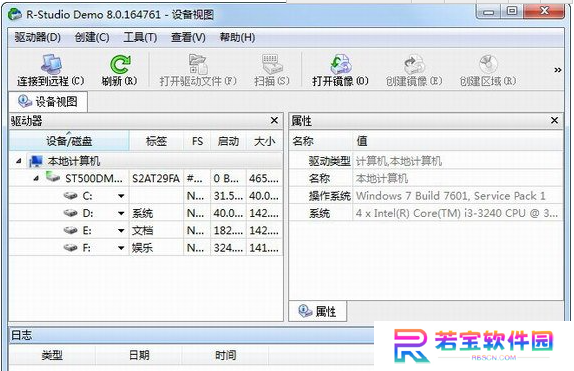Click the 标签 column header
The height and width of the screenshot is (371, 574).
tap(156, 141)
